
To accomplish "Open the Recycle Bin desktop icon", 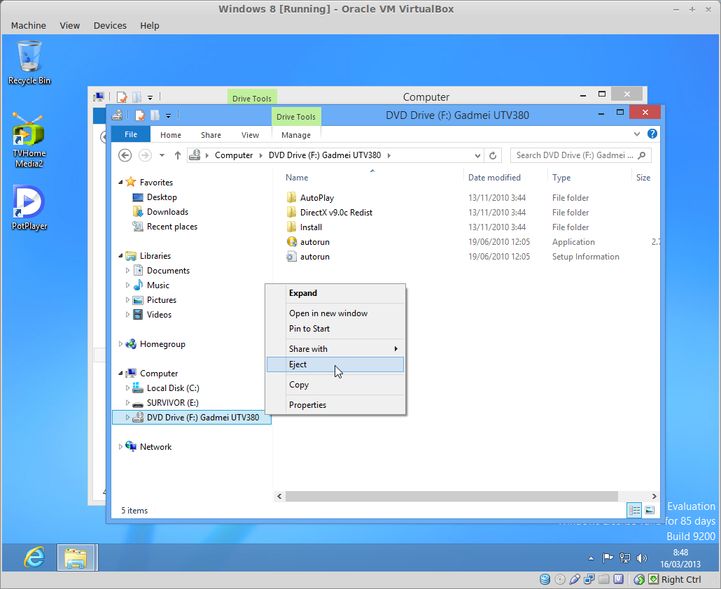I will [29, 63].
